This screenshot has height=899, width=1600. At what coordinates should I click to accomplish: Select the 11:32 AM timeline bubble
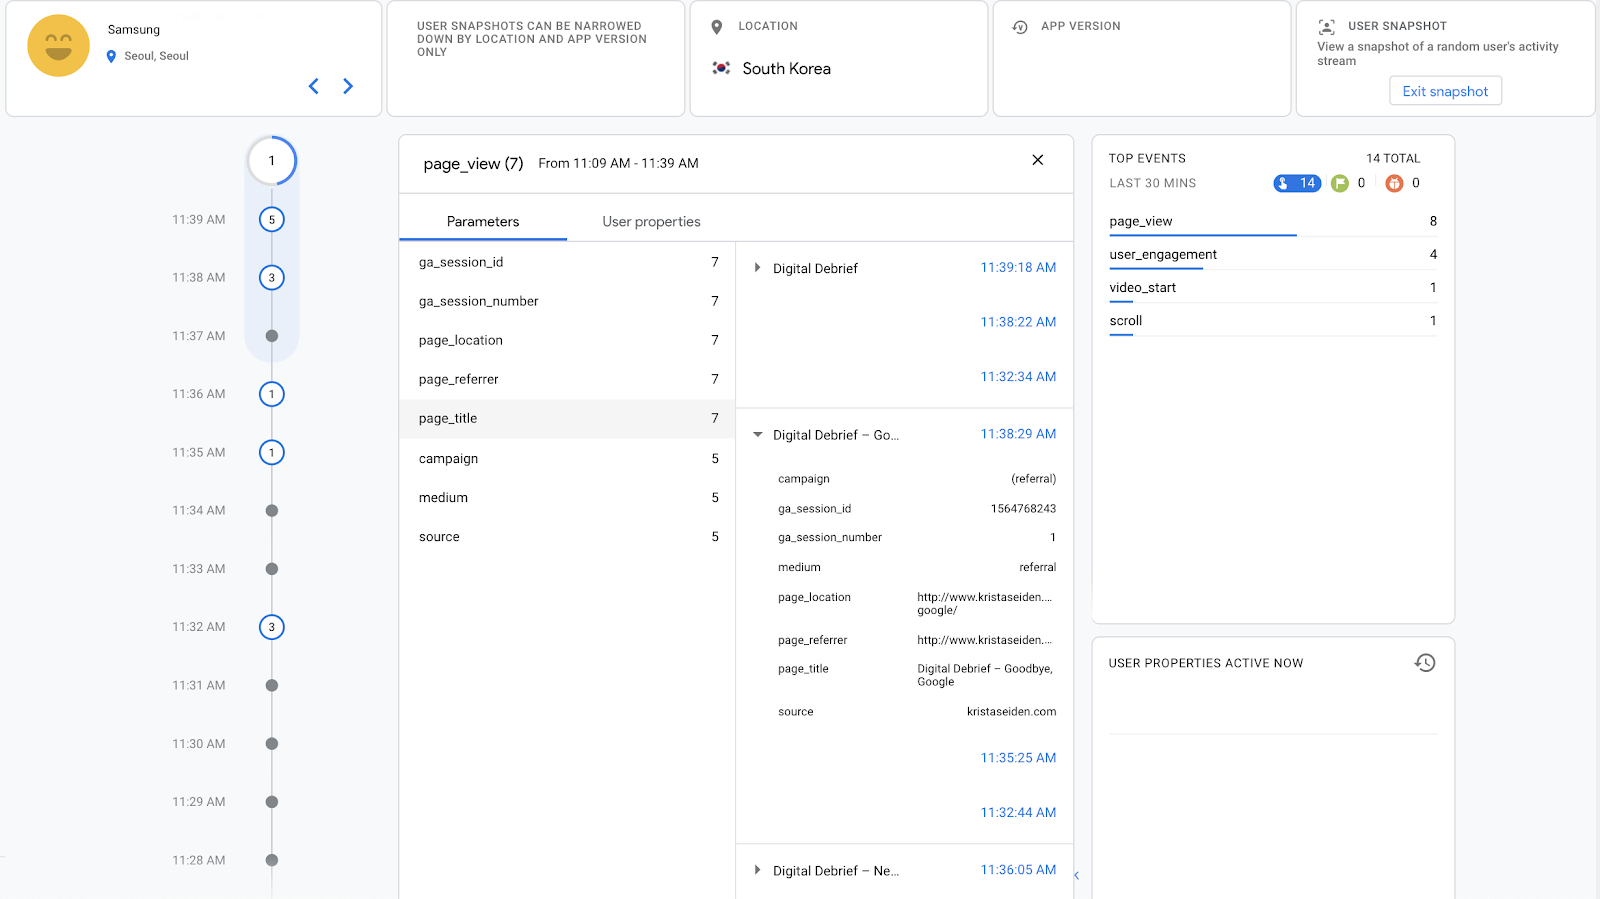tap(272, 627)
